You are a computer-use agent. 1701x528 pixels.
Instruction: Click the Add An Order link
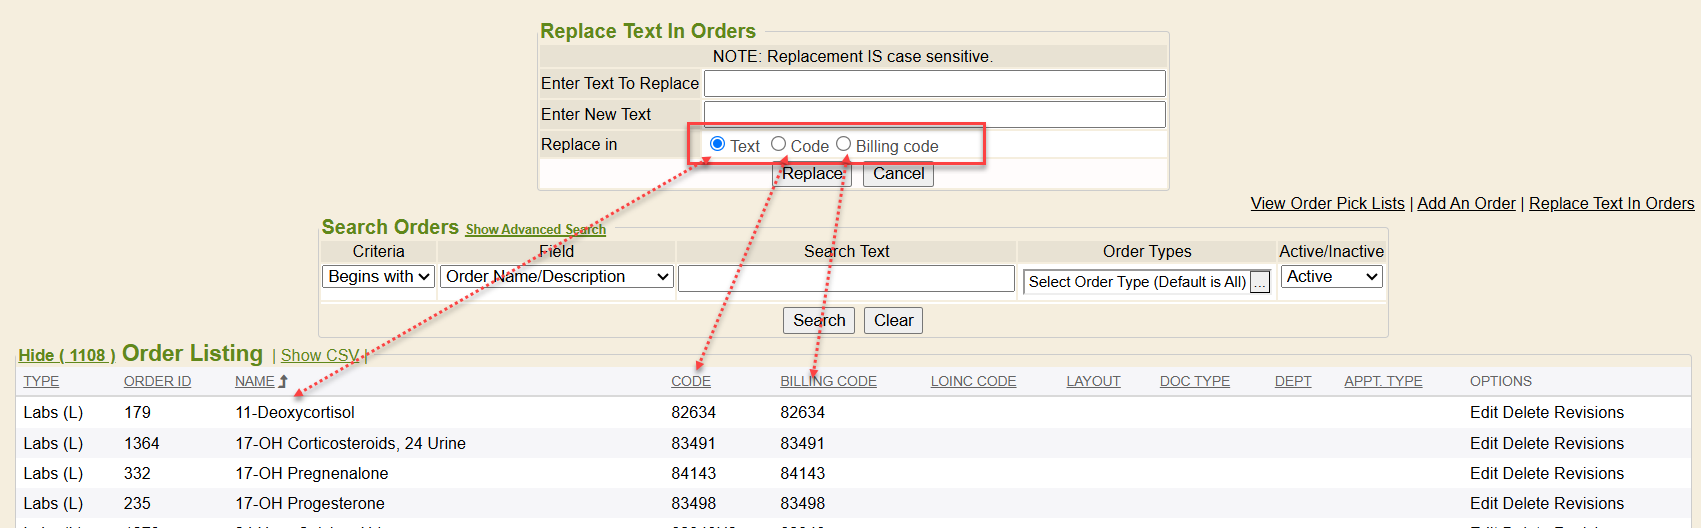tap(1466, 203)
